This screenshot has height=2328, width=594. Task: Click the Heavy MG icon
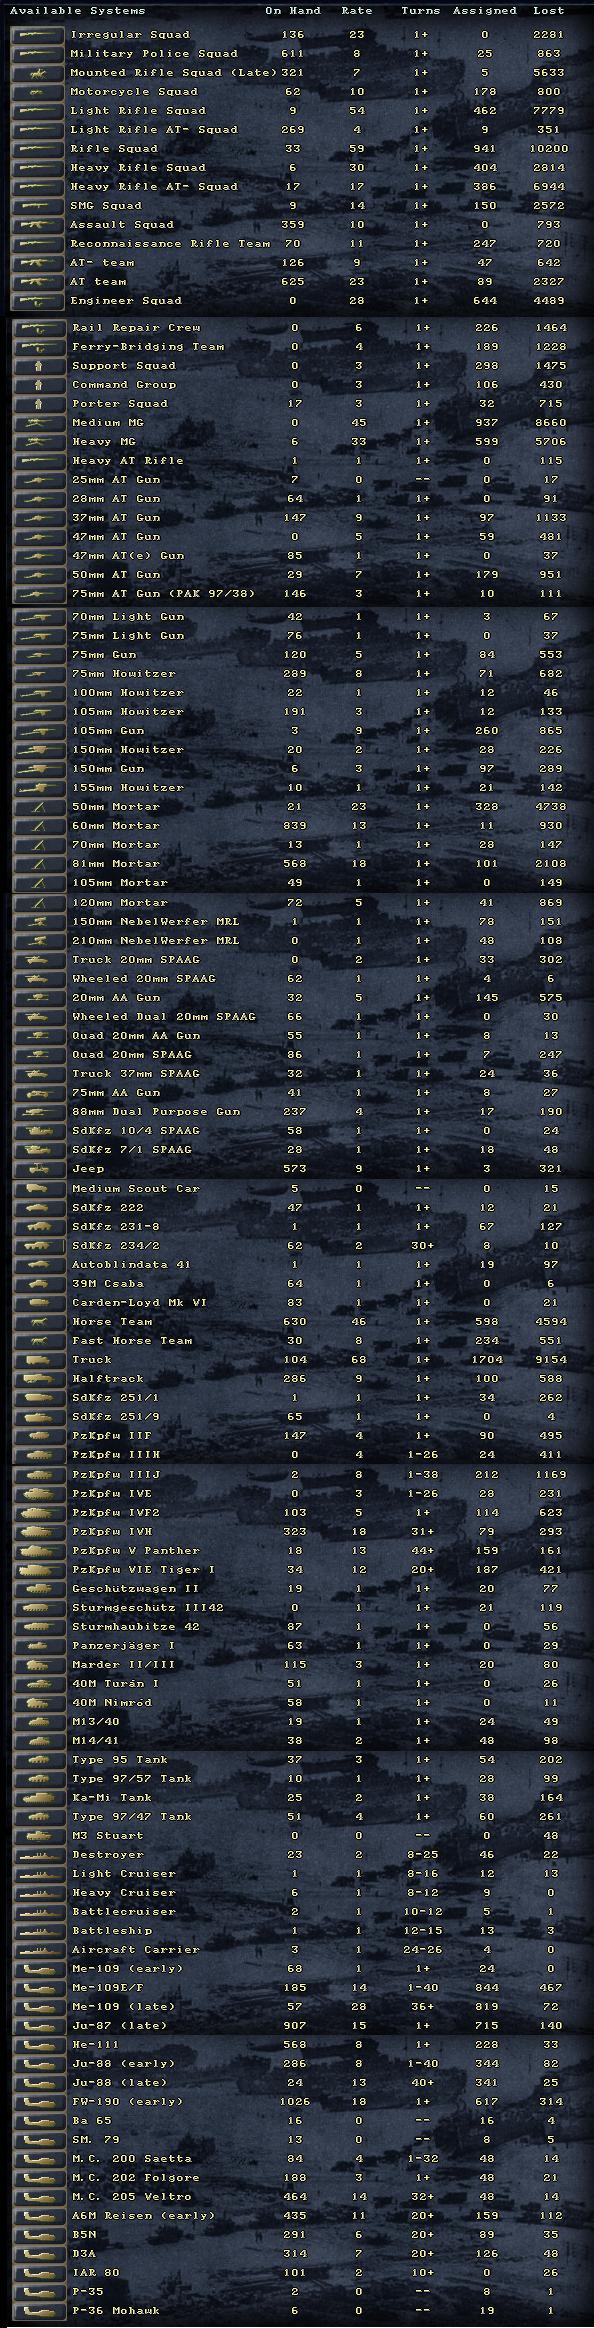[x=40, y=442]
